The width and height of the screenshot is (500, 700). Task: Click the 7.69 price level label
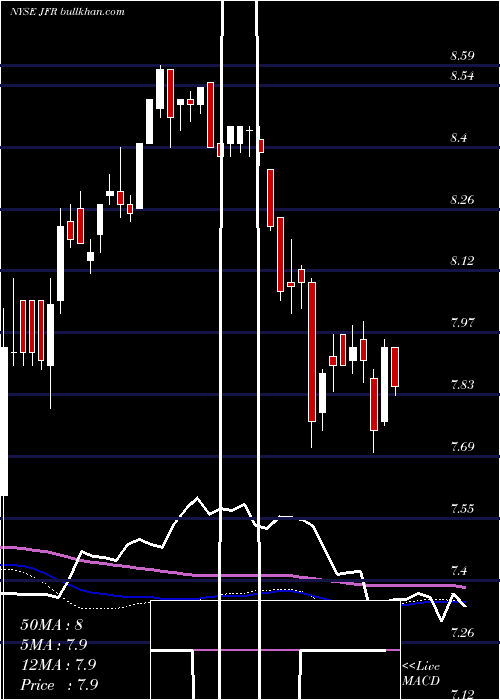[462, 447]
